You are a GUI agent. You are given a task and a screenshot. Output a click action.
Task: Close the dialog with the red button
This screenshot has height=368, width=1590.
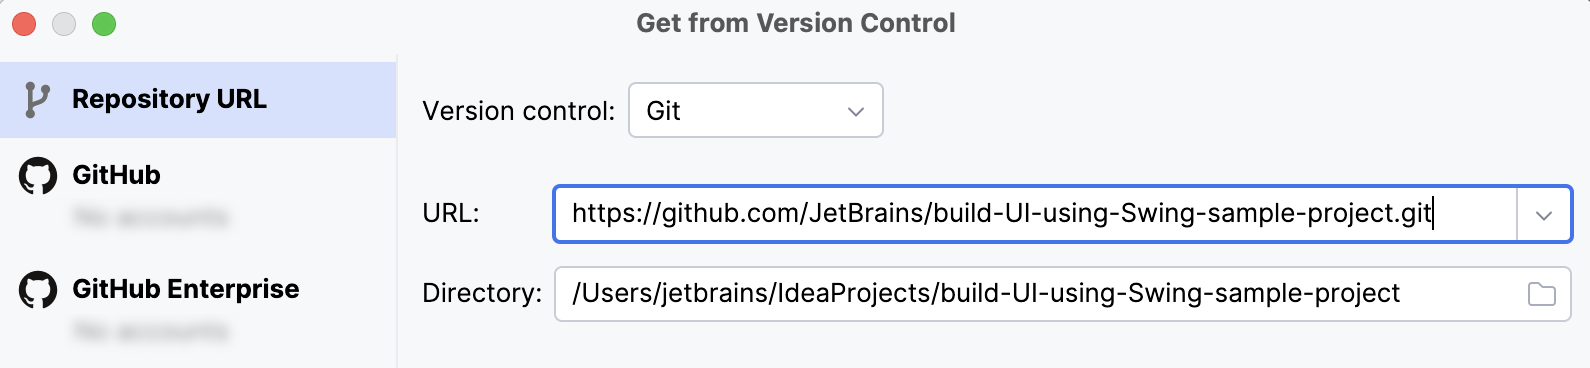click(24, 24)
